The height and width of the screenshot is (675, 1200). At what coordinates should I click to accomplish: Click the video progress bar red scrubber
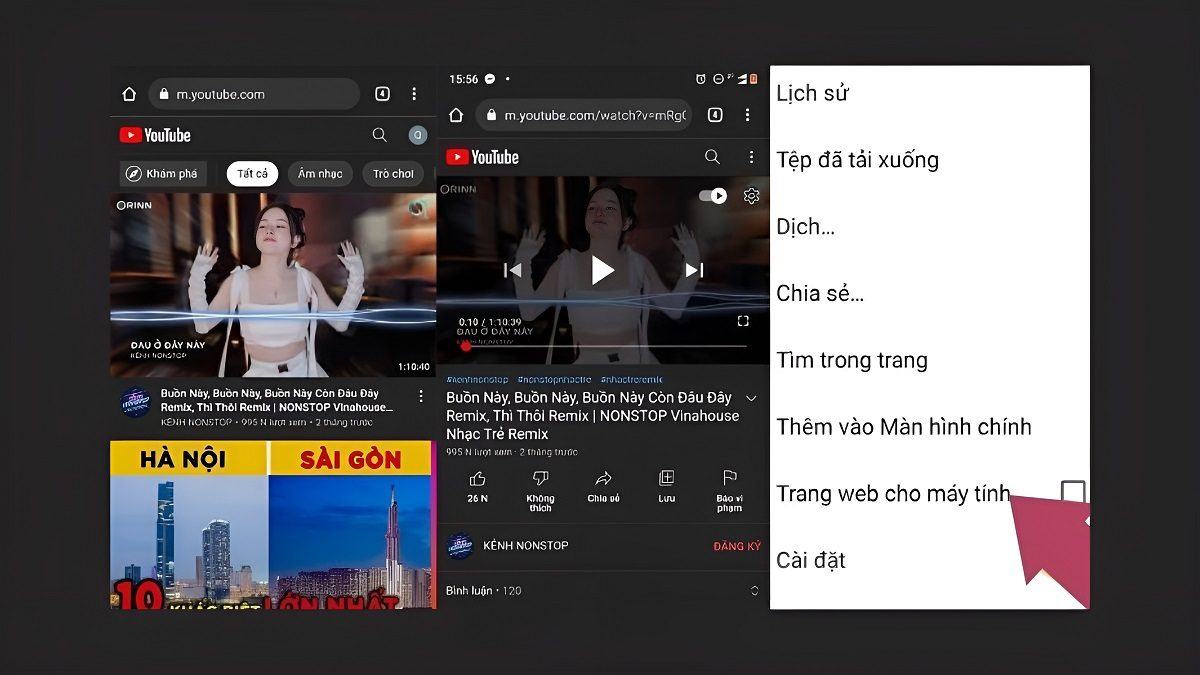coord(466,346)
